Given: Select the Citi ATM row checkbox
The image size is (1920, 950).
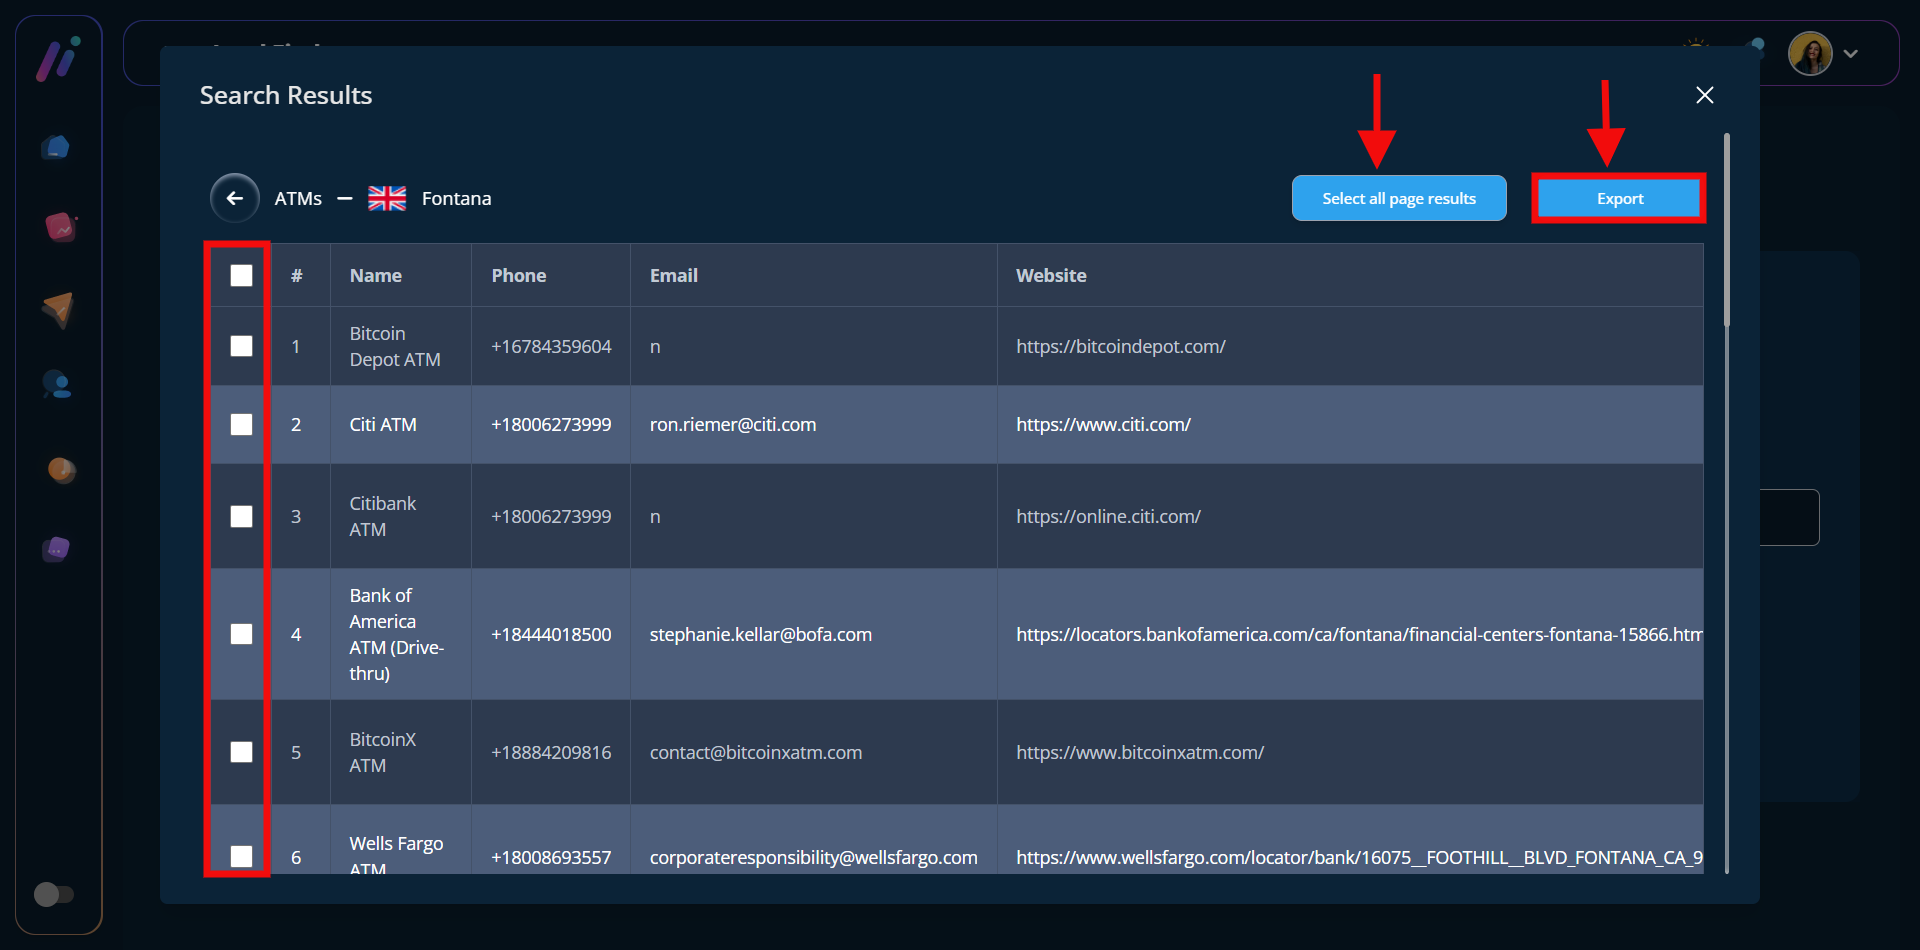Looking at the screenshot, I should (241, 425).
